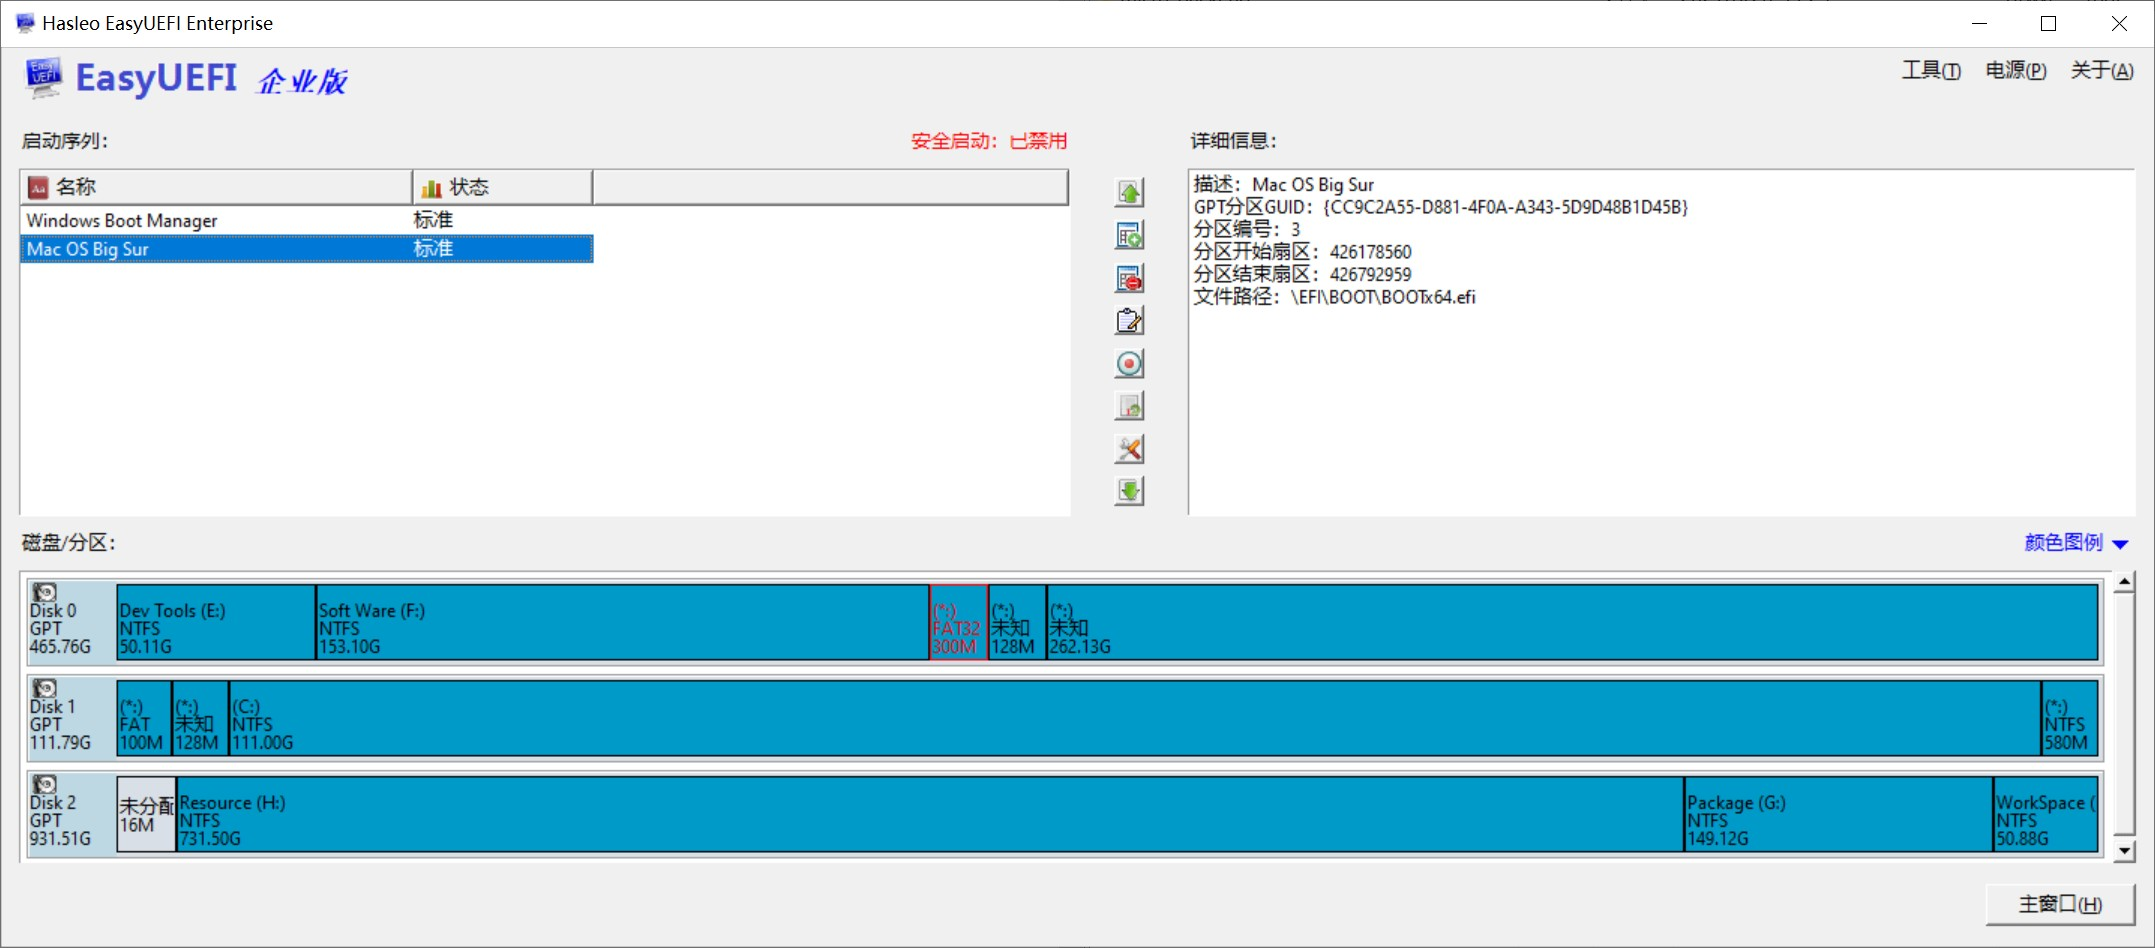2155x948 pixels.
Task: Open the 电源(P) menu
Action: click(2016, 70)
